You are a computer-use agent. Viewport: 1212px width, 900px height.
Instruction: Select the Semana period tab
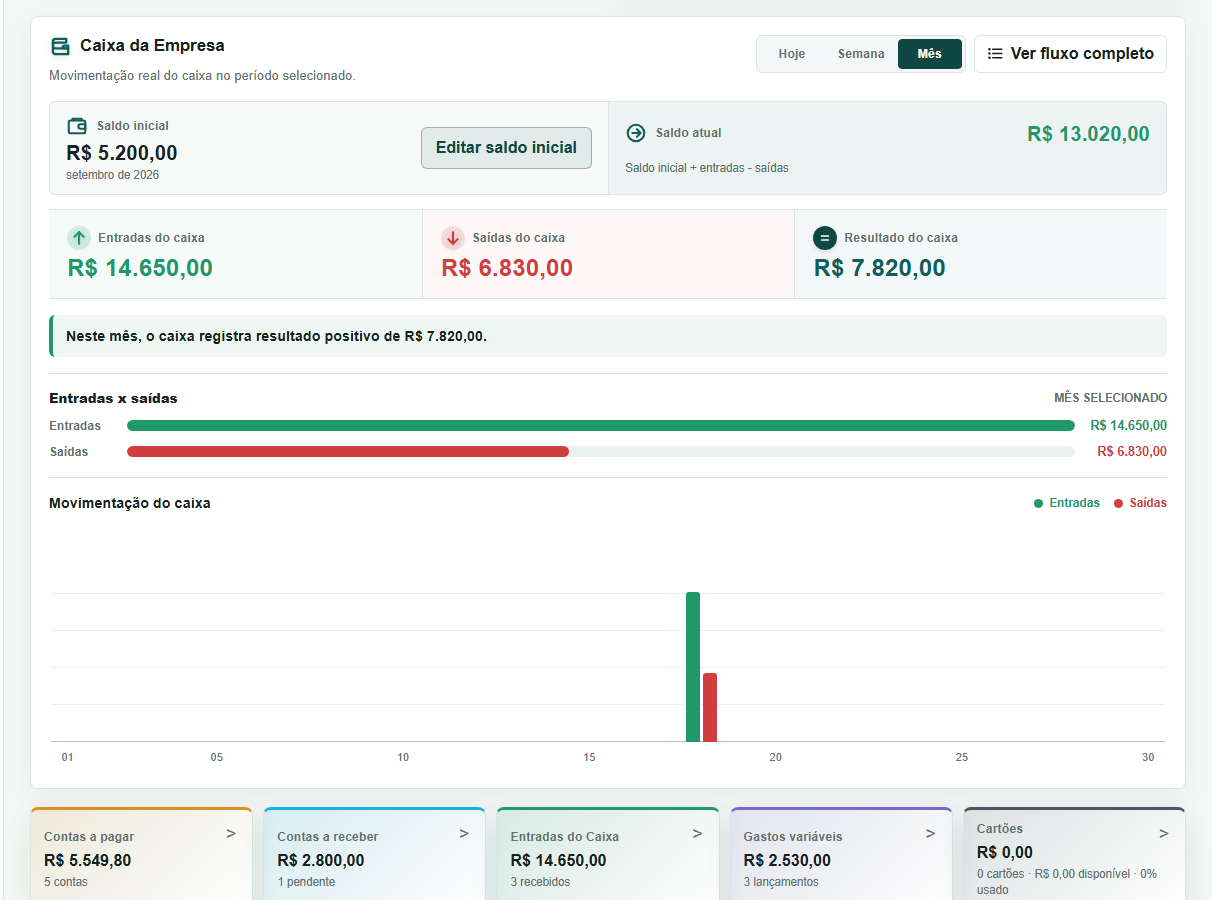tap(861, 54)
